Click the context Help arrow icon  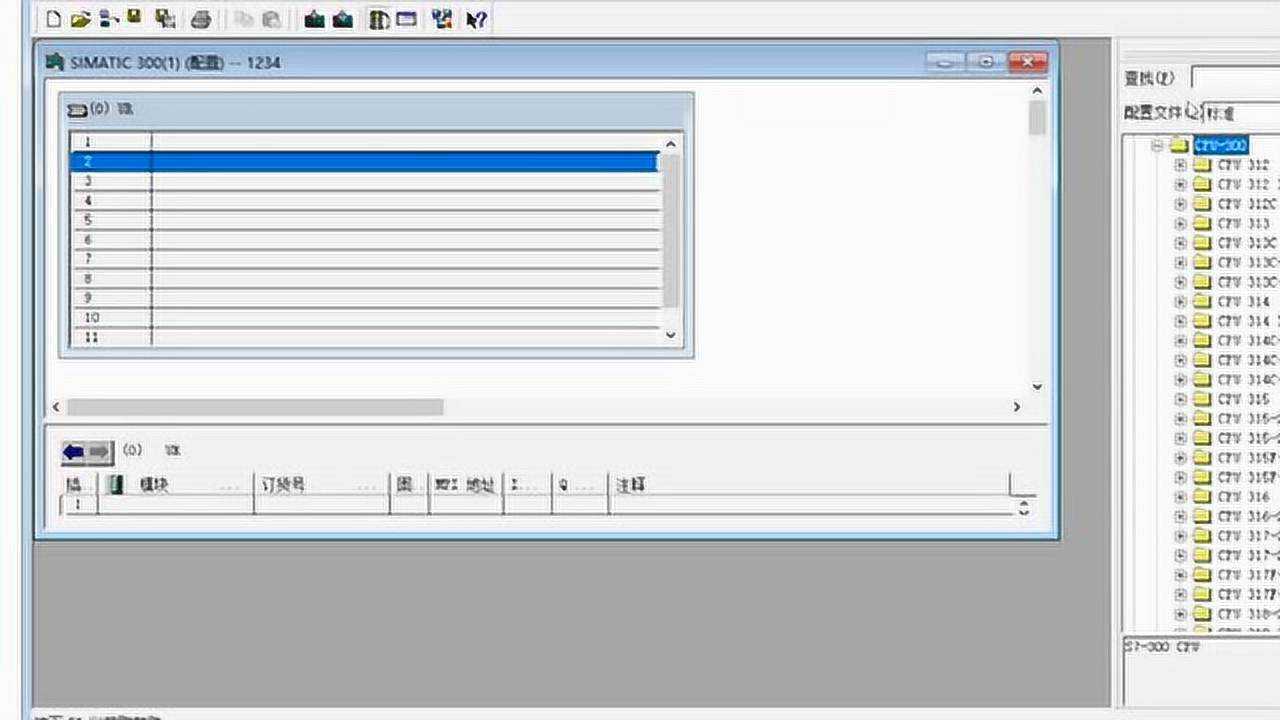(476, 18)
